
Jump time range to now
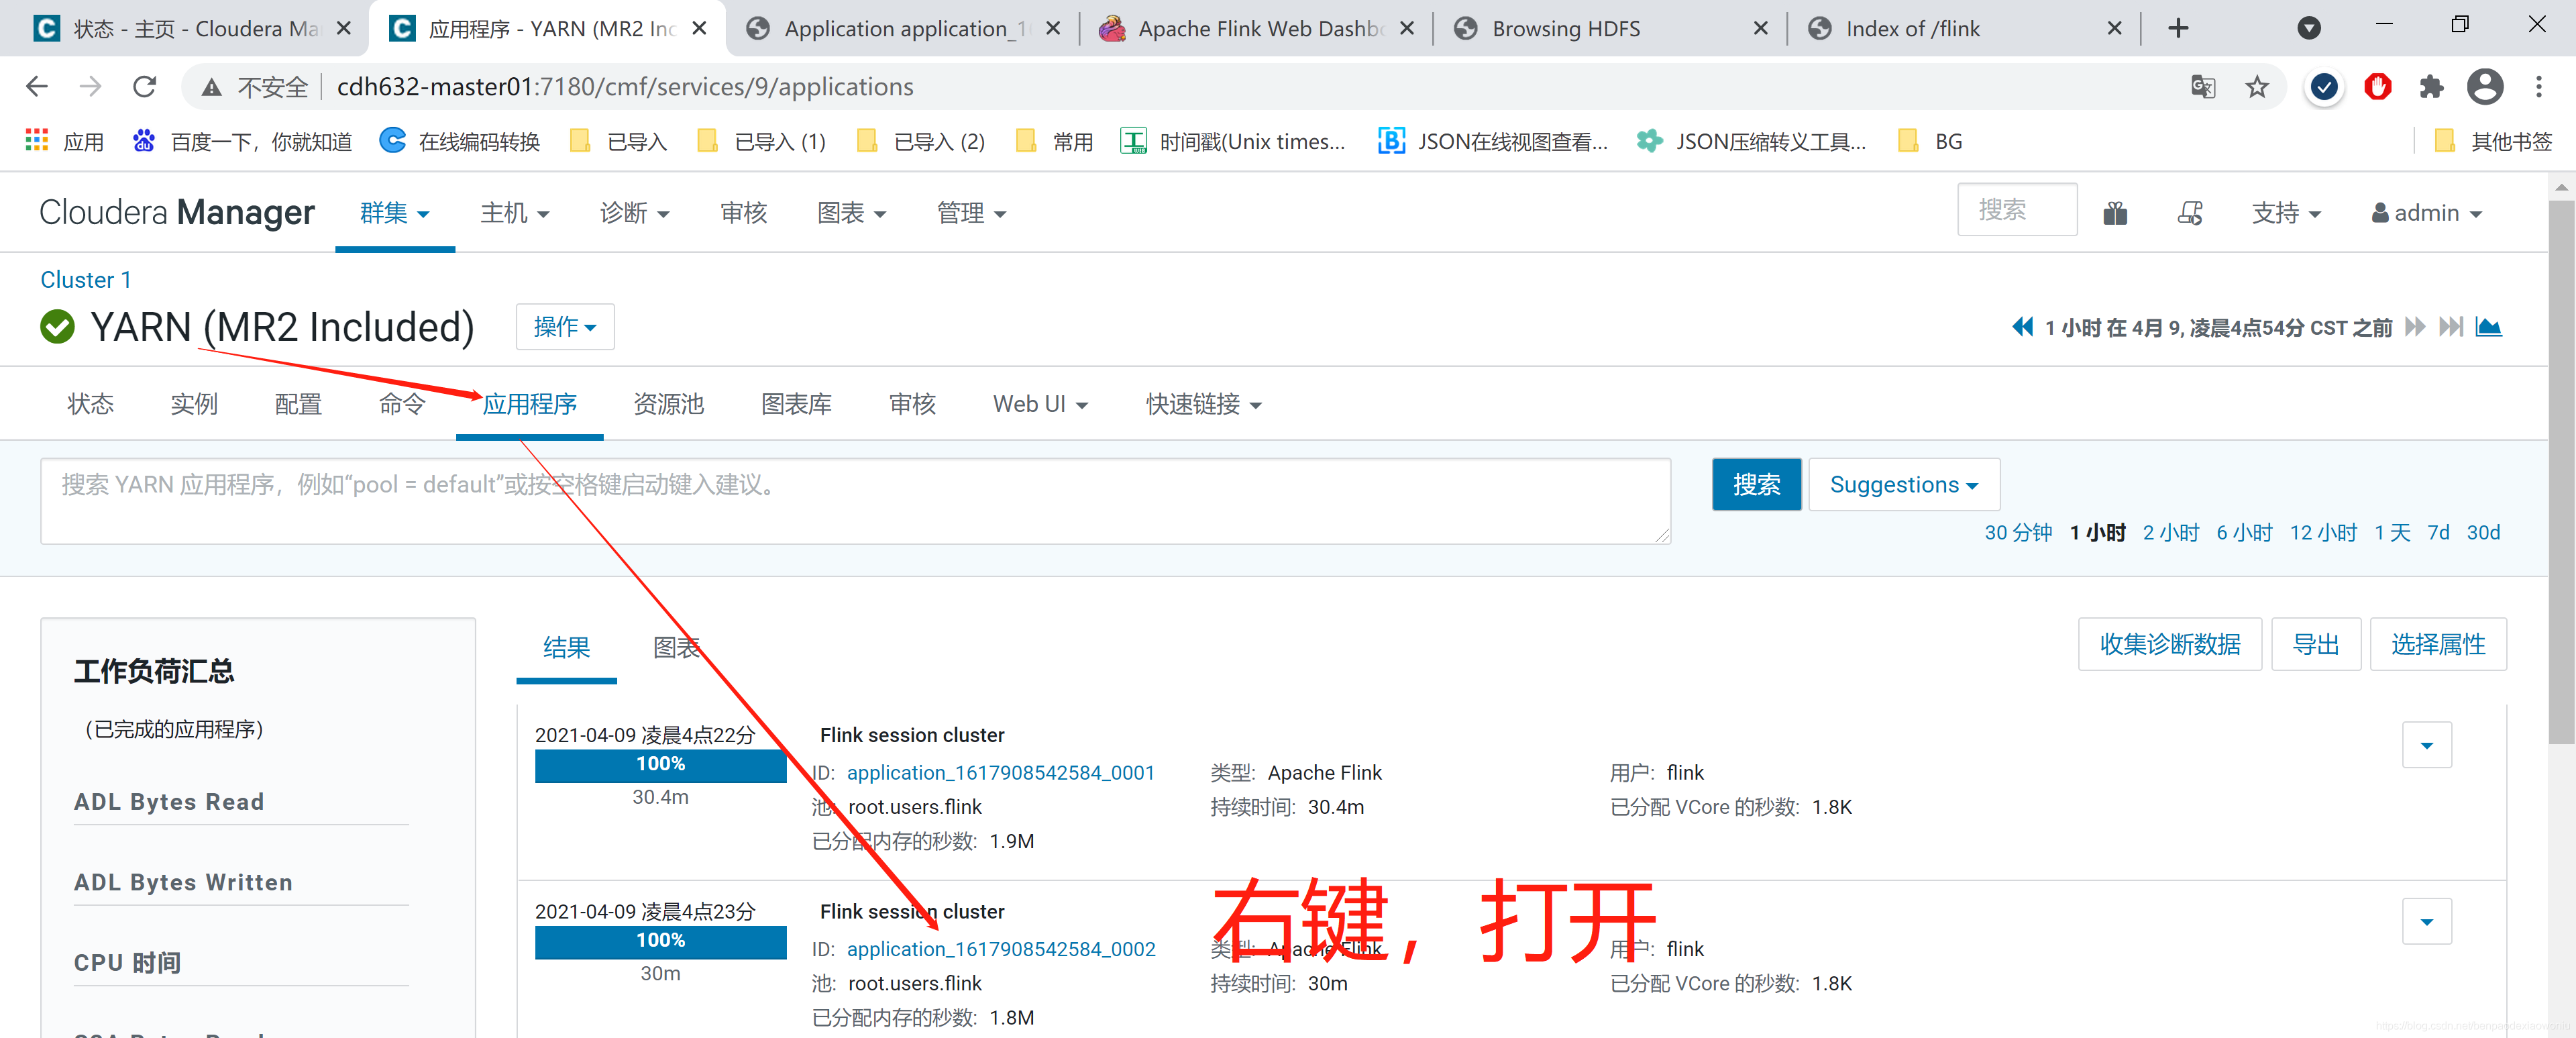point(2451,327)
